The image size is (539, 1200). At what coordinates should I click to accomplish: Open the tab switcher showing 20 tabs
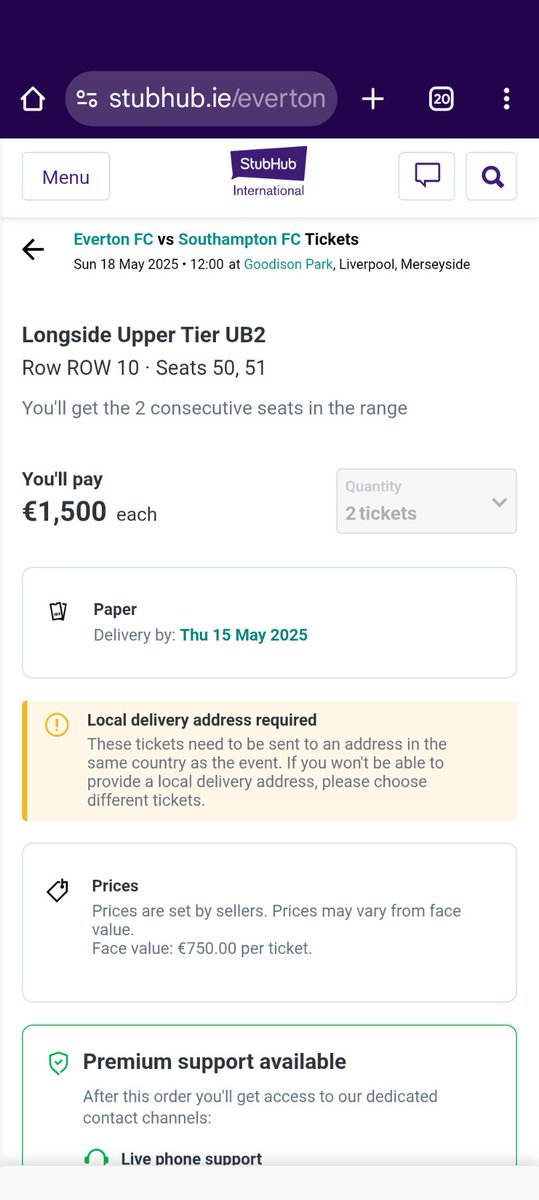pyautogui.click(x=441, y=99)
